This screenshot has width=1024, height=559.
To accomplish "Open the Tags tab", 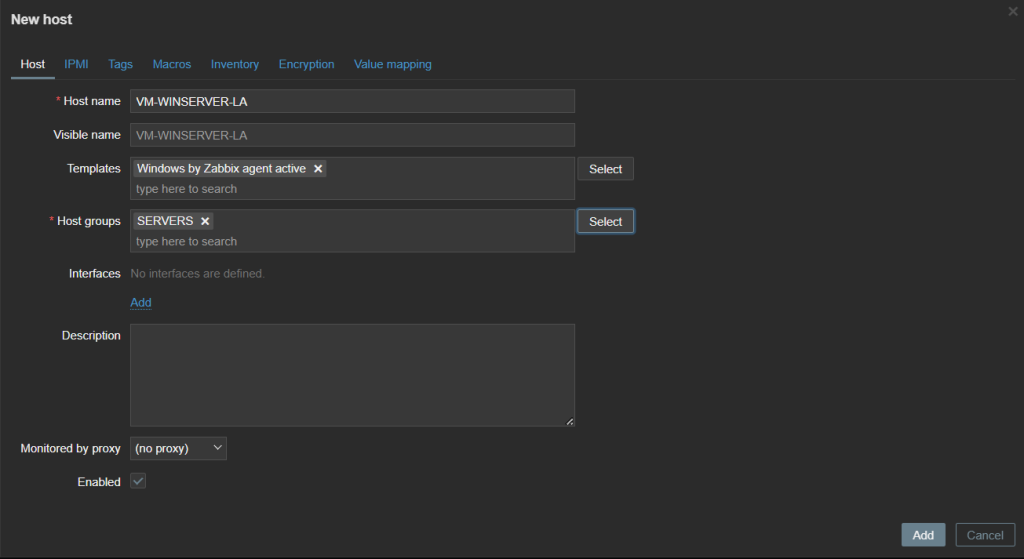I will click(120, 64).
